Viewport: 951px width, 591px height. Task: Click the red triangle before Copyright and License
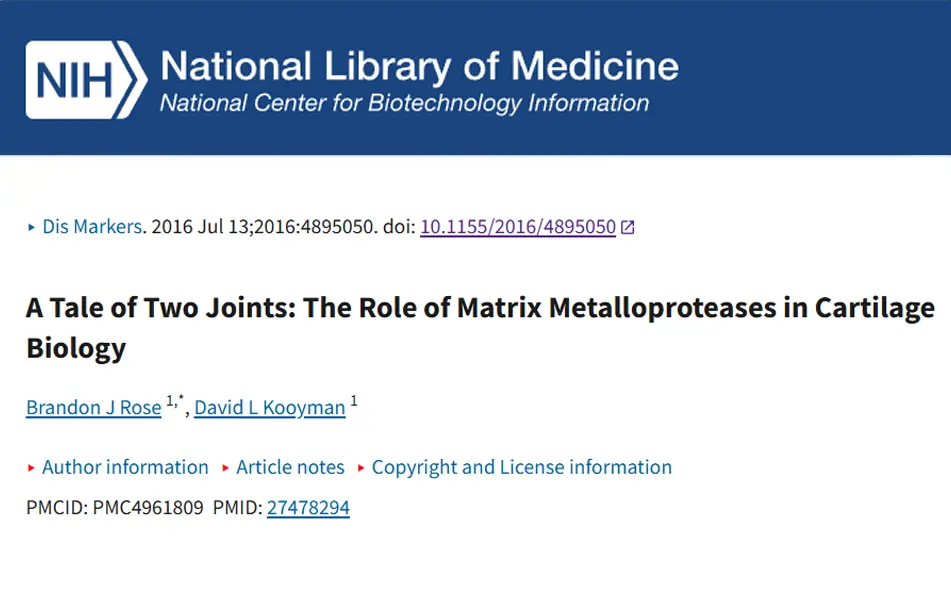[361, 468]
